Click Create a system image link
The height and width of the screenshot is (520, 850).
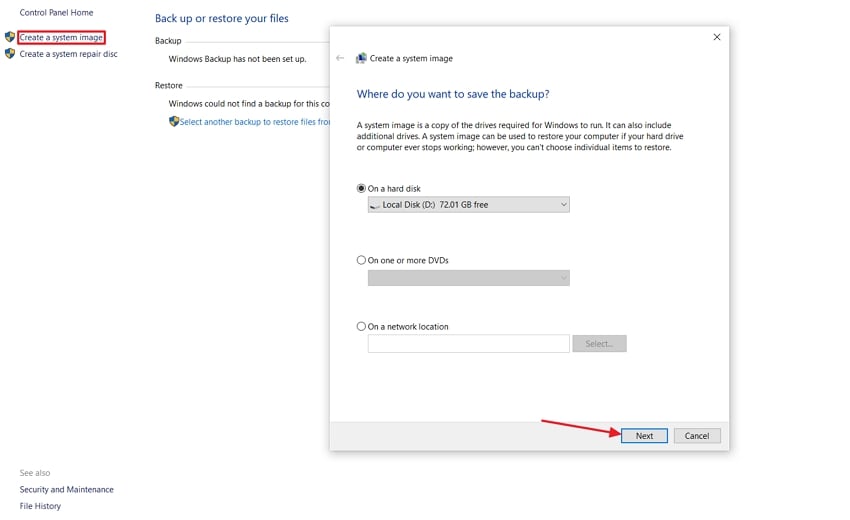pyautogui.click(x=61, y=37)
